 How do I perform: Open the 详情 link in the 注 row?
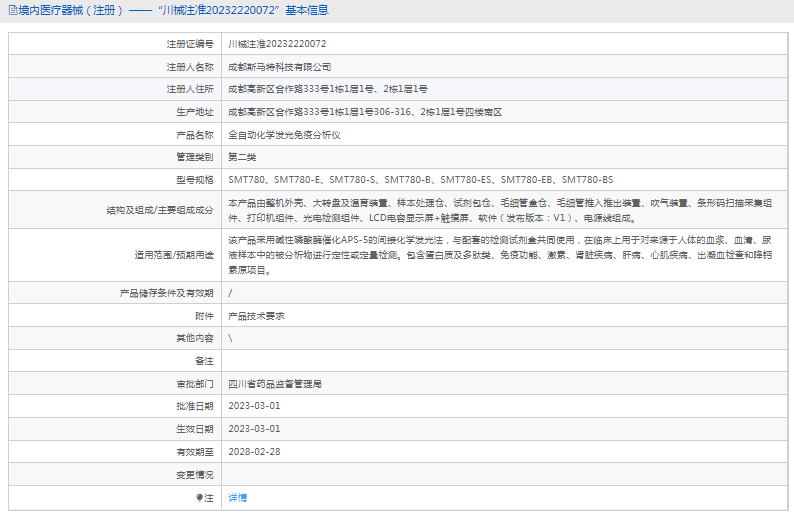(237, 498)
